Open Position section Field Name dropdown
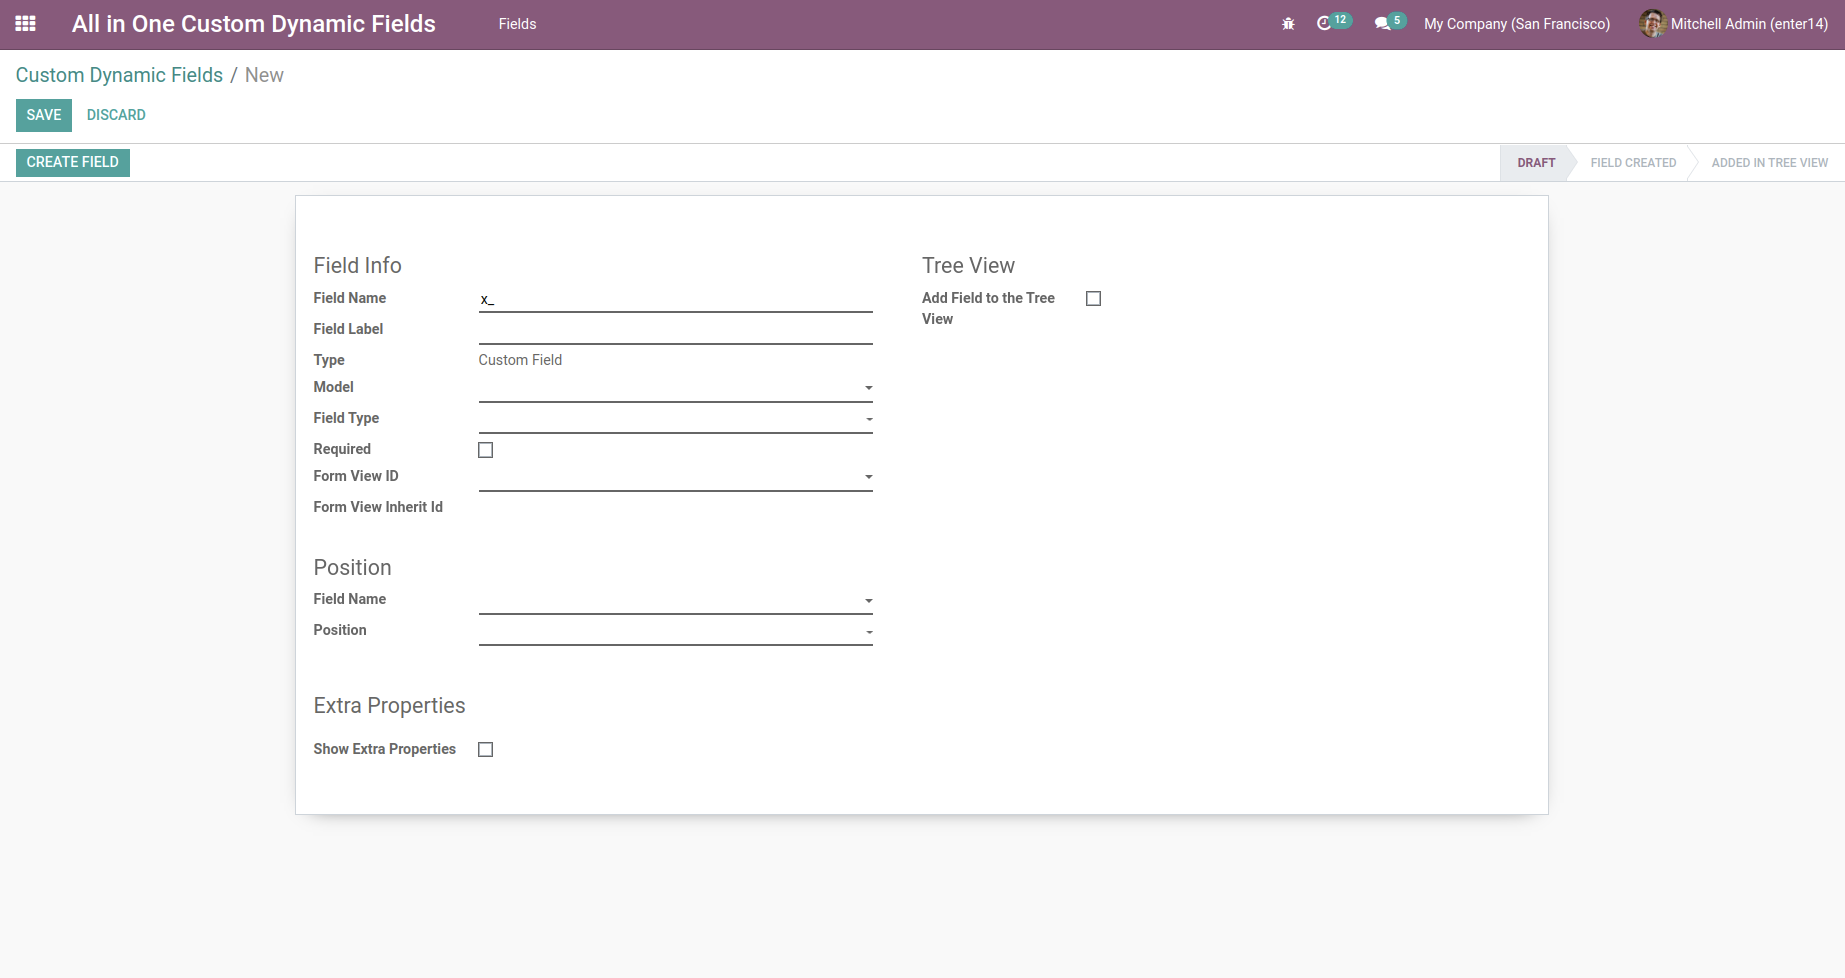Screen dimensions: 1845x978 (x=675, y=600)
